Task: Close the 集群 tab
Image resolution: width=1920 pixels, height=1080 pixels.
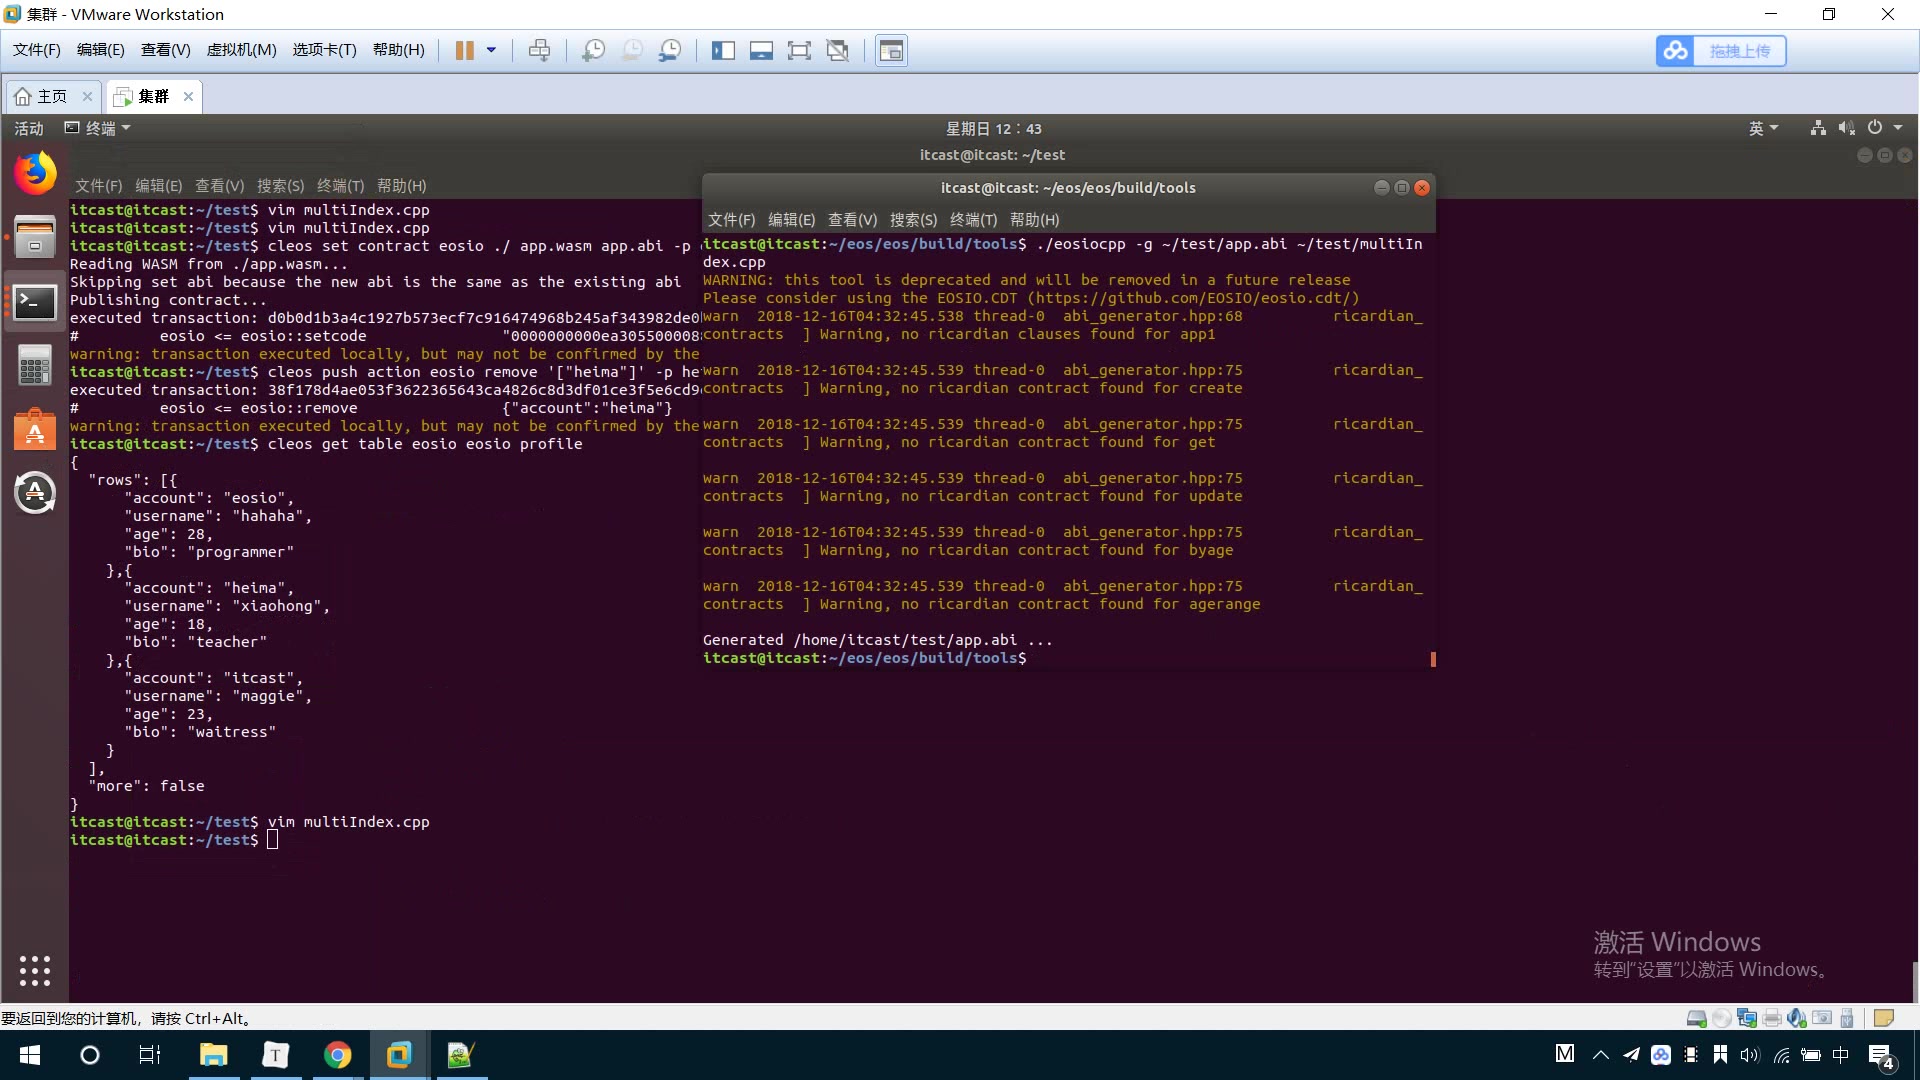Action: [x=188, y=96]
